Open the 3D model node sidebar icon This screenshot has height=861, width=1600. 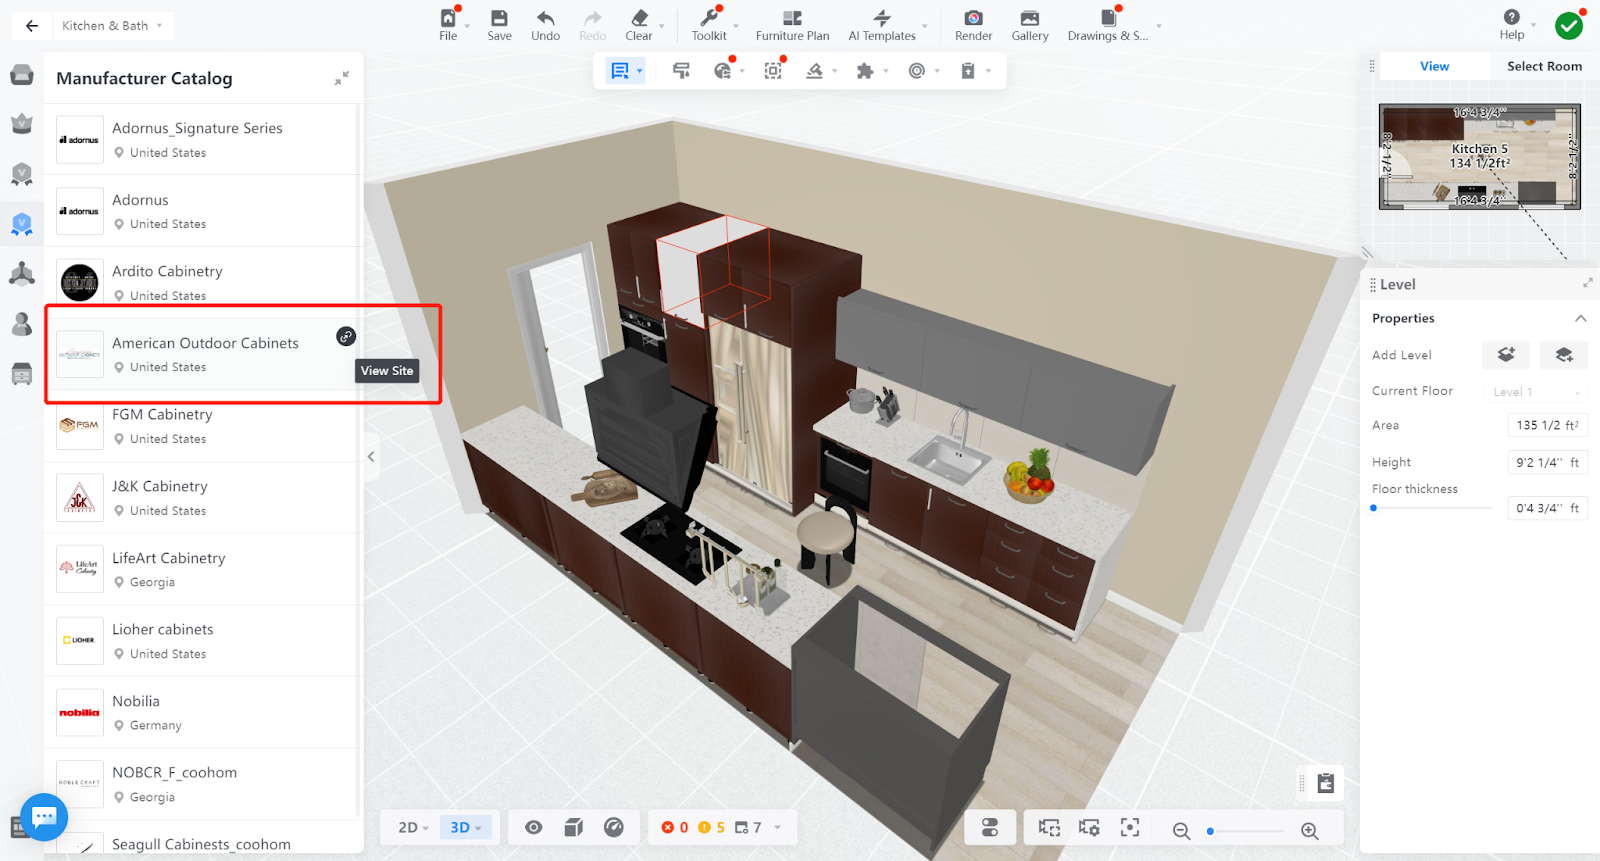pyautogui.click(x=22, y=274)
